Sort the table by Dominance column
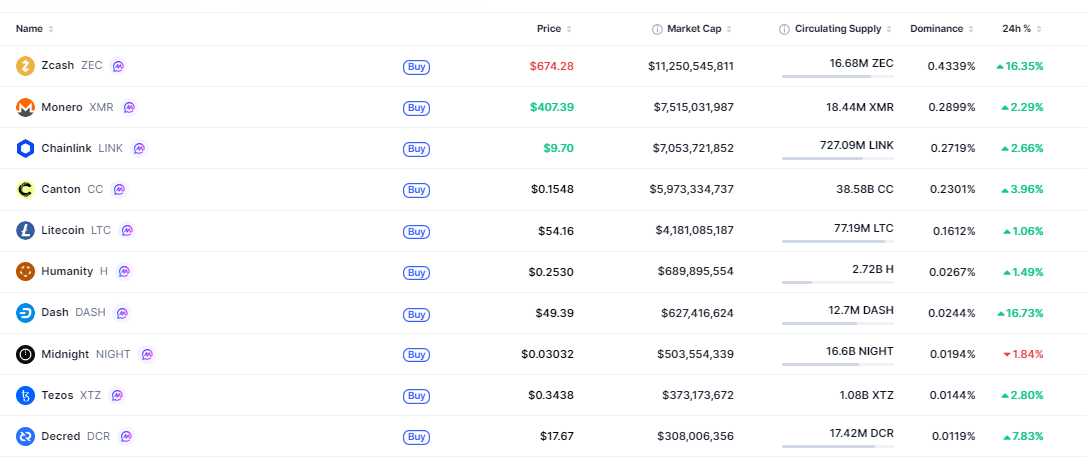Screen dimensions: 1087x461 click(941, 29)
